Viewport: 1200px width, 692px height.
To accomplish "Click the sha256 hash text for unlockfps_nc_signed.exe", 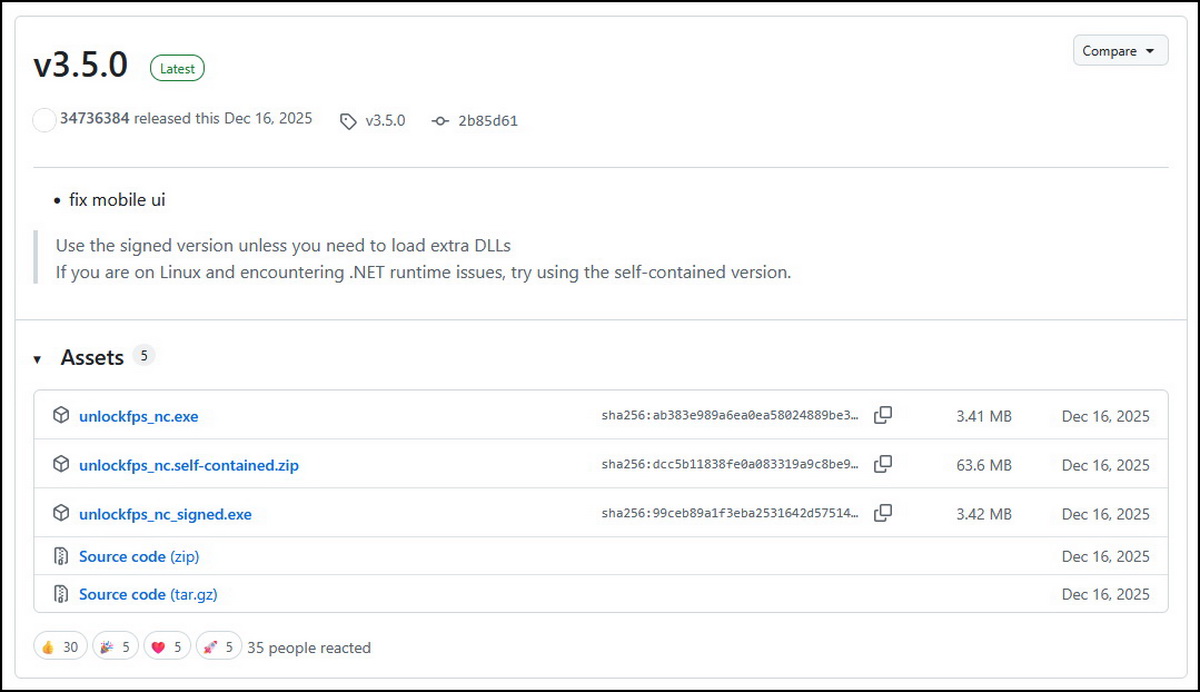I will coord(730,513).
